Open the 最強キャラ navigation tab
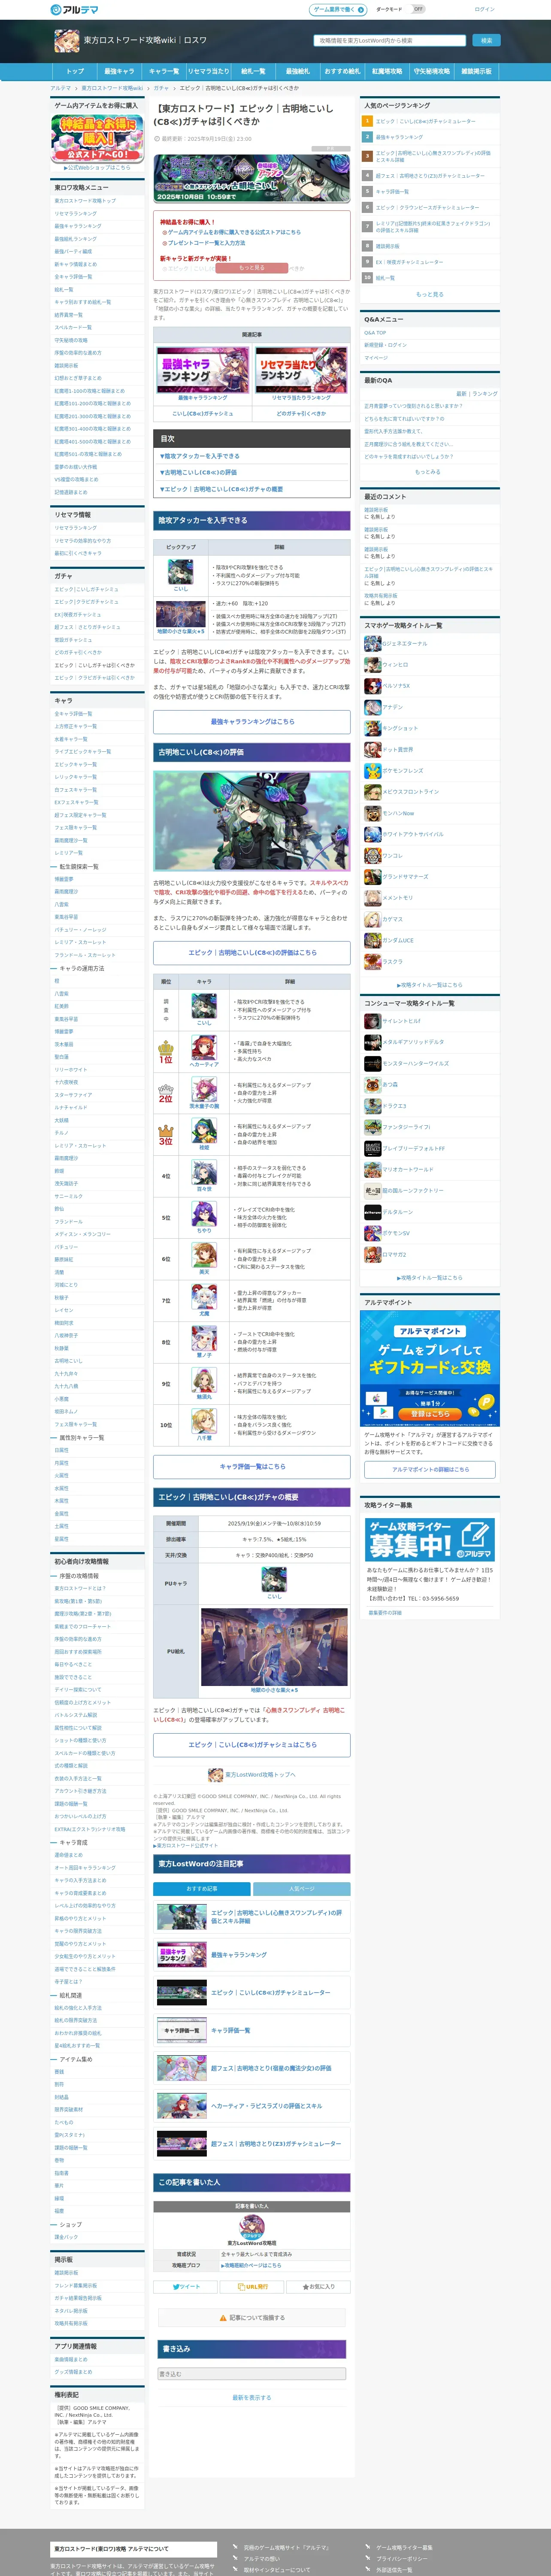This screenshot has width=551, height=2576. [x=119, y=72]
